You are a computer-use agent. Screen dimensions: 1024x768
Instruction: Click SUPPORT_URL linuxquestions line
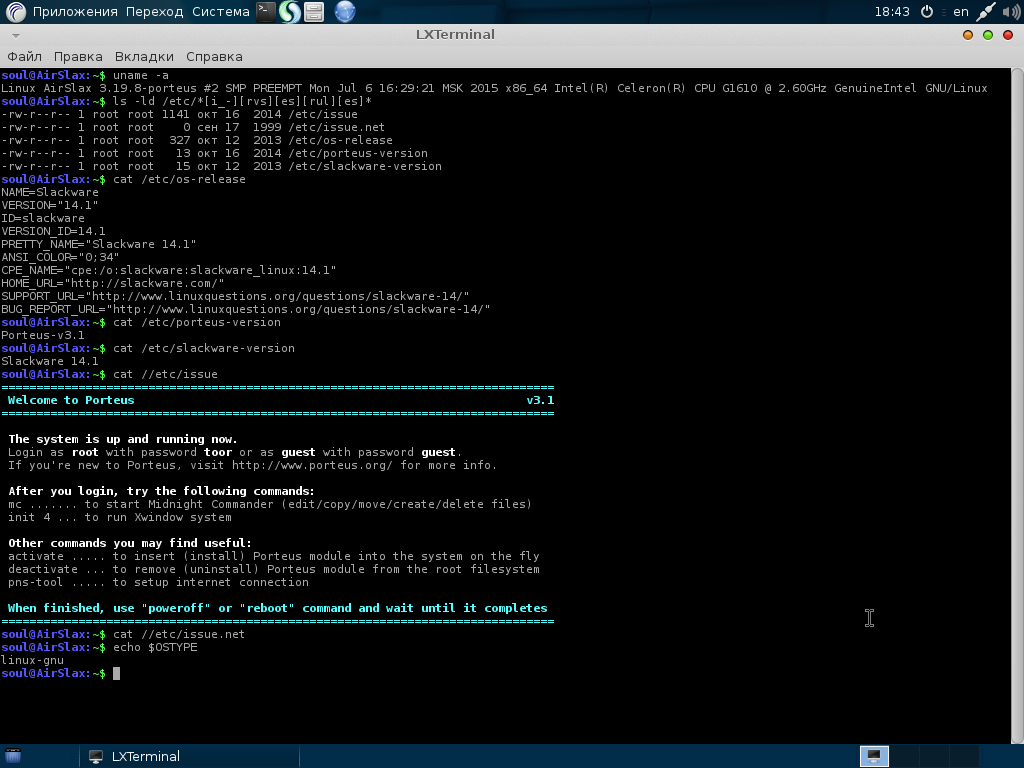235,296
